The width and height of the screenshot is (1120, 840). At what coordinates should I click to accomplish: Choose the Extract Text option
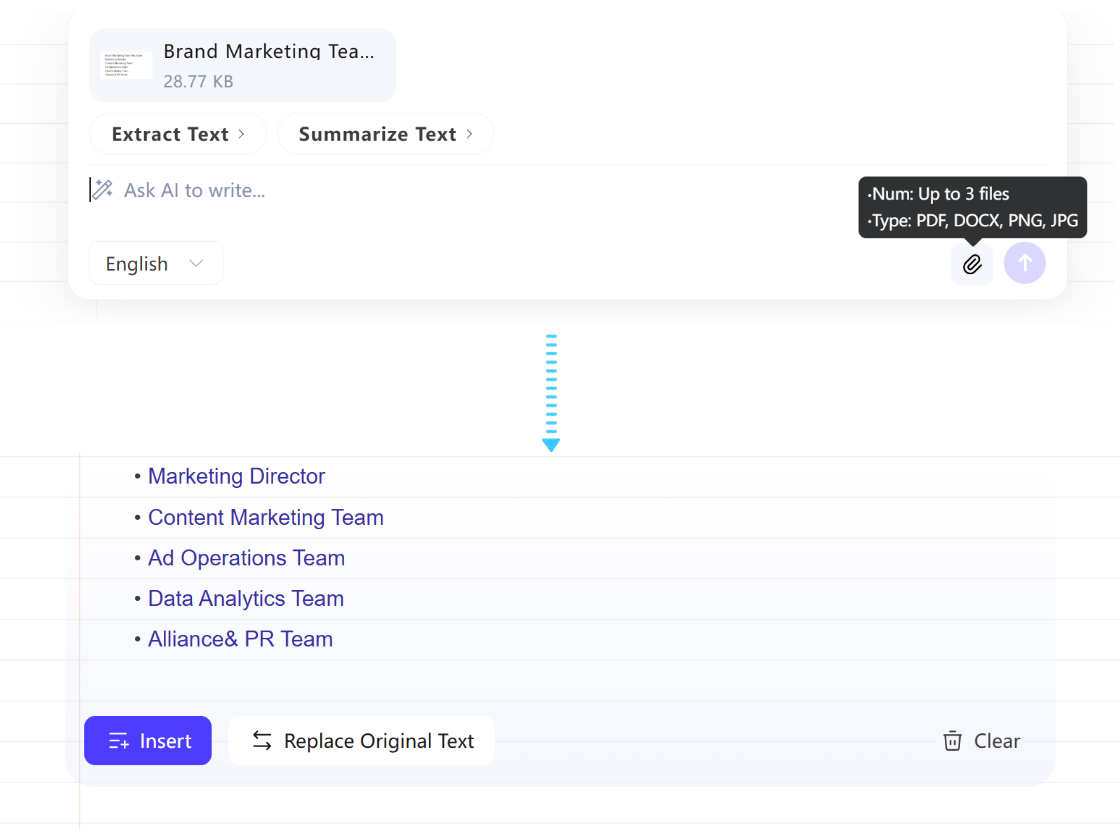170,134
